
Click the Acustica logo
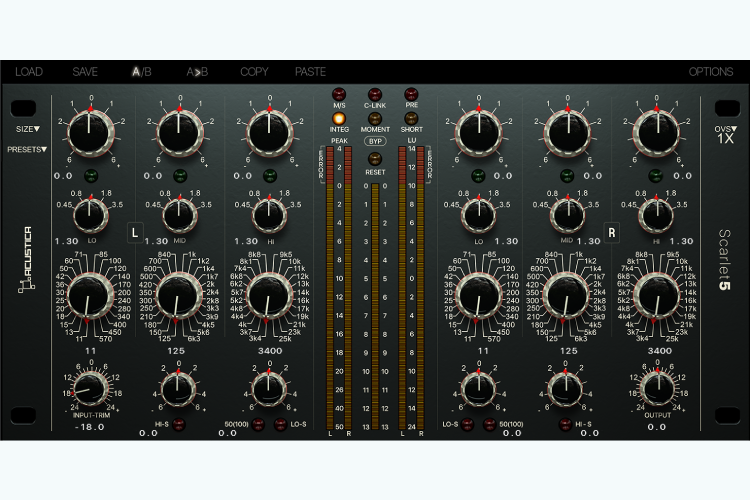tap(27, 259)
